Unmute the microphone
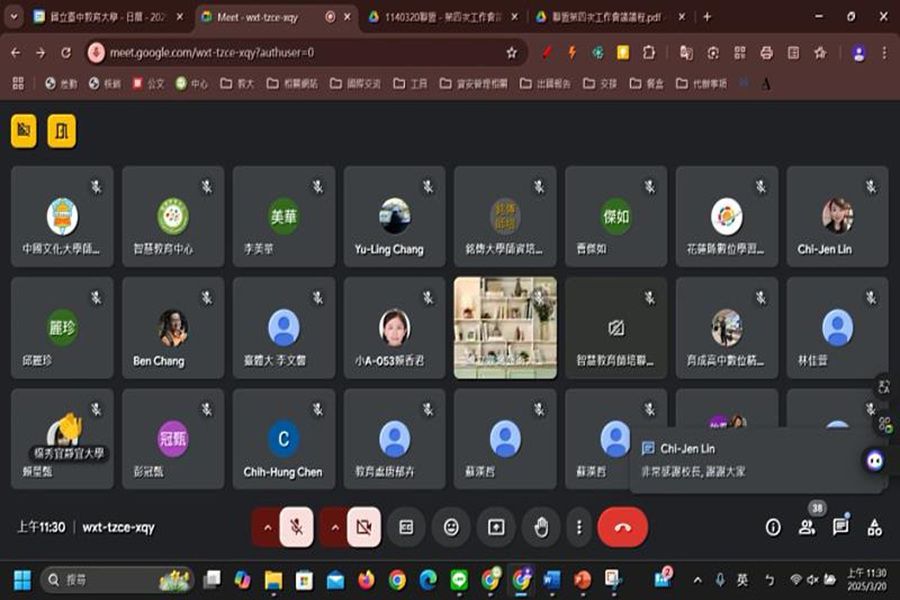 click(296, 527)
